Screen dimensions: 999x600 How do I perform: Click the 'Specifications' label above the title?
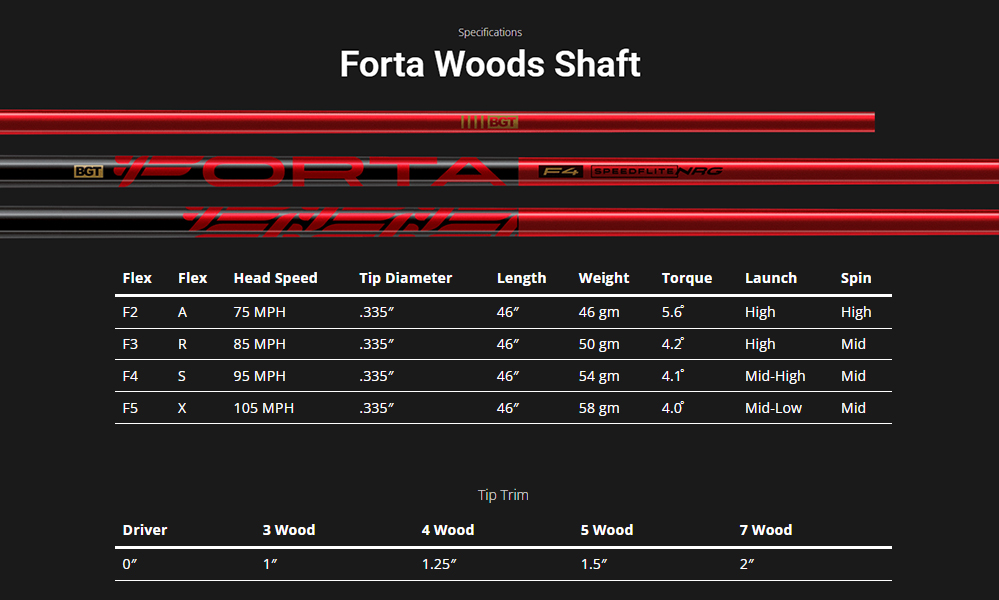click(x=490, y=32)
